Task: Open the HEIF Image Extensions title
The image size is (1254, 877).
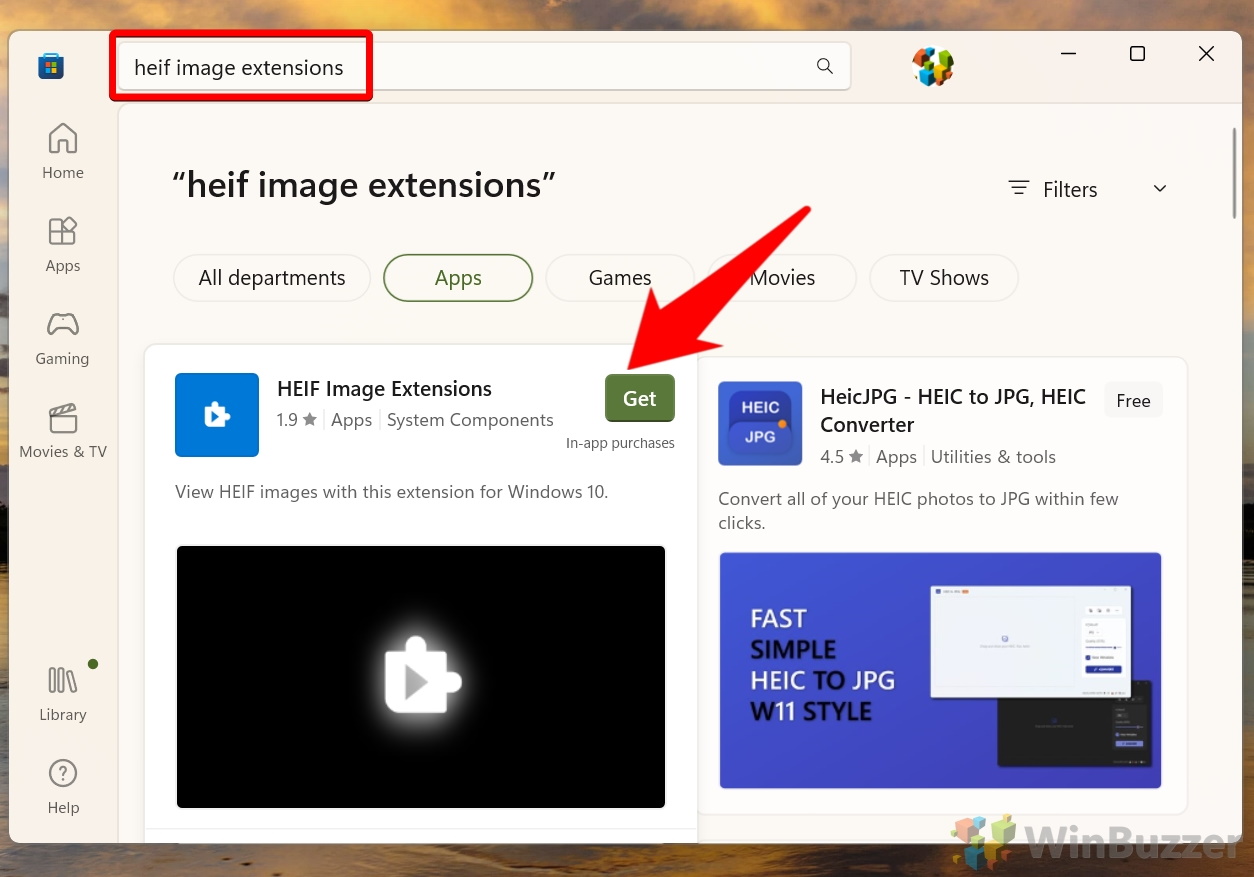Action: (384, 389)
